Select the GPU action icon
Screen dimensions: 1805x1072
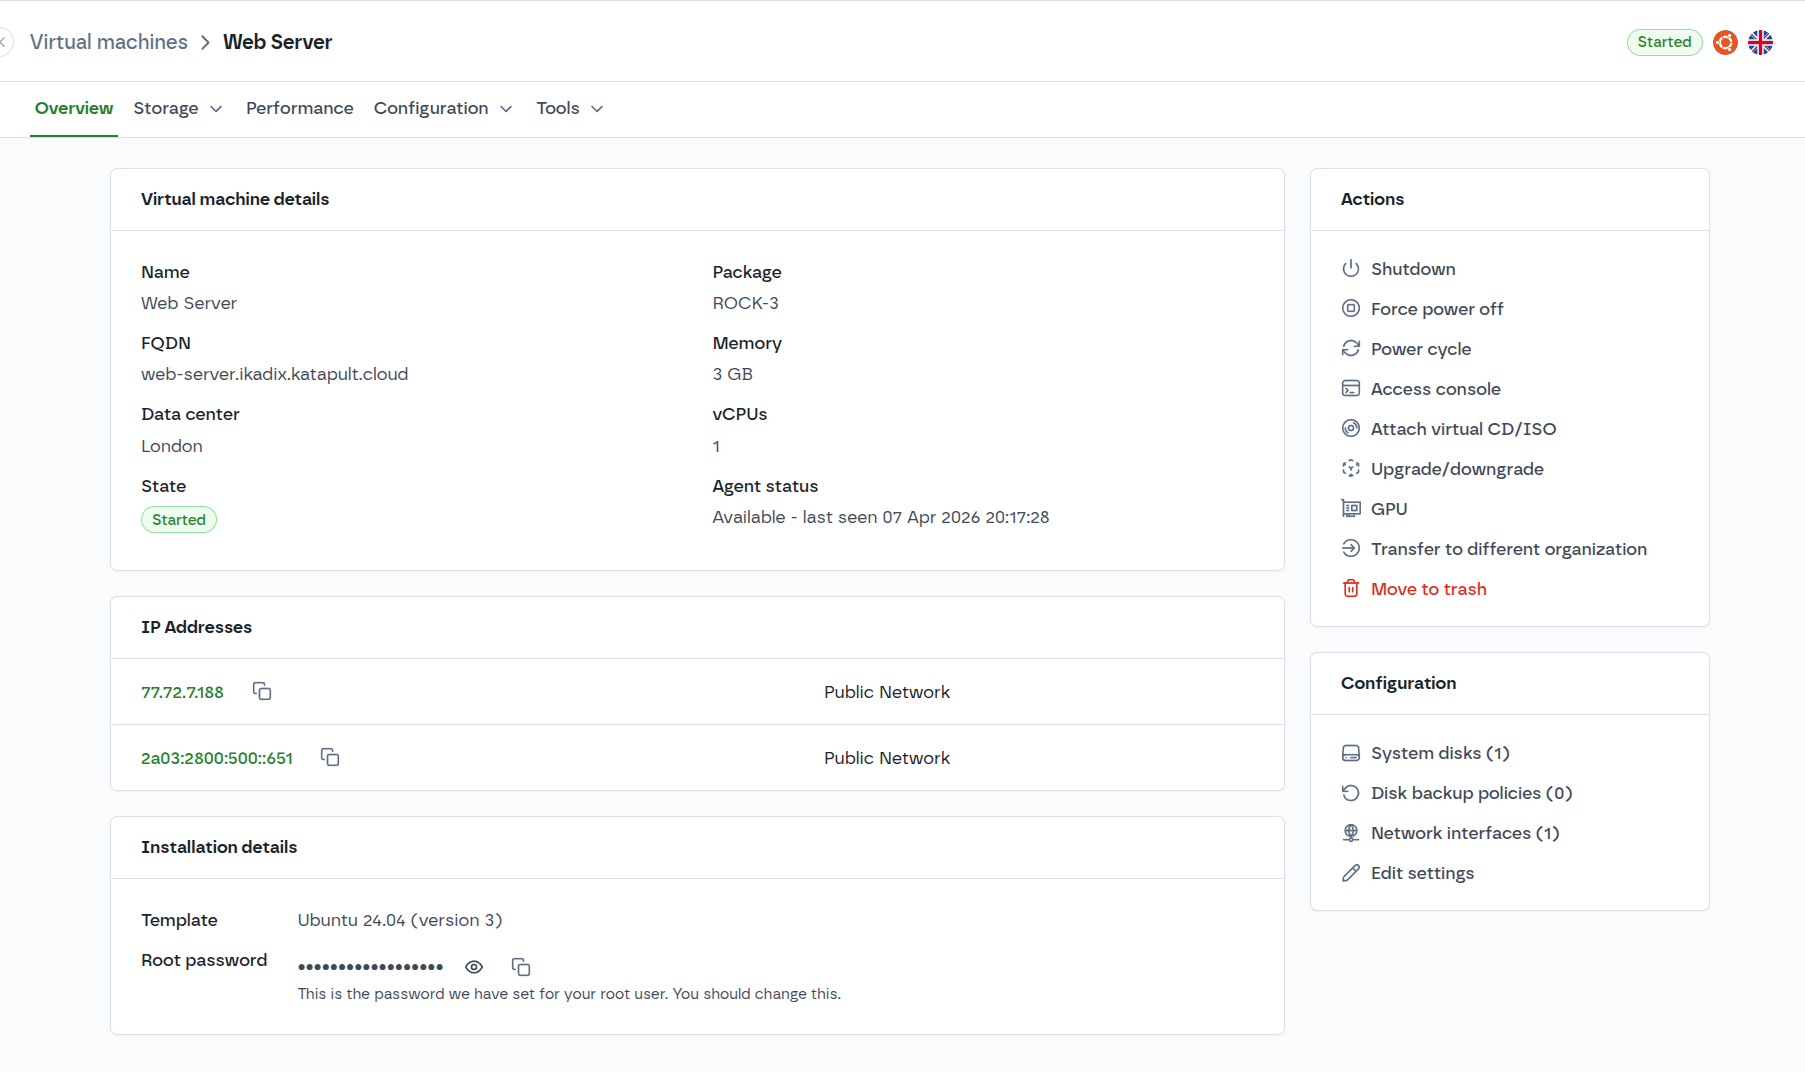[x=1351, y=508]
